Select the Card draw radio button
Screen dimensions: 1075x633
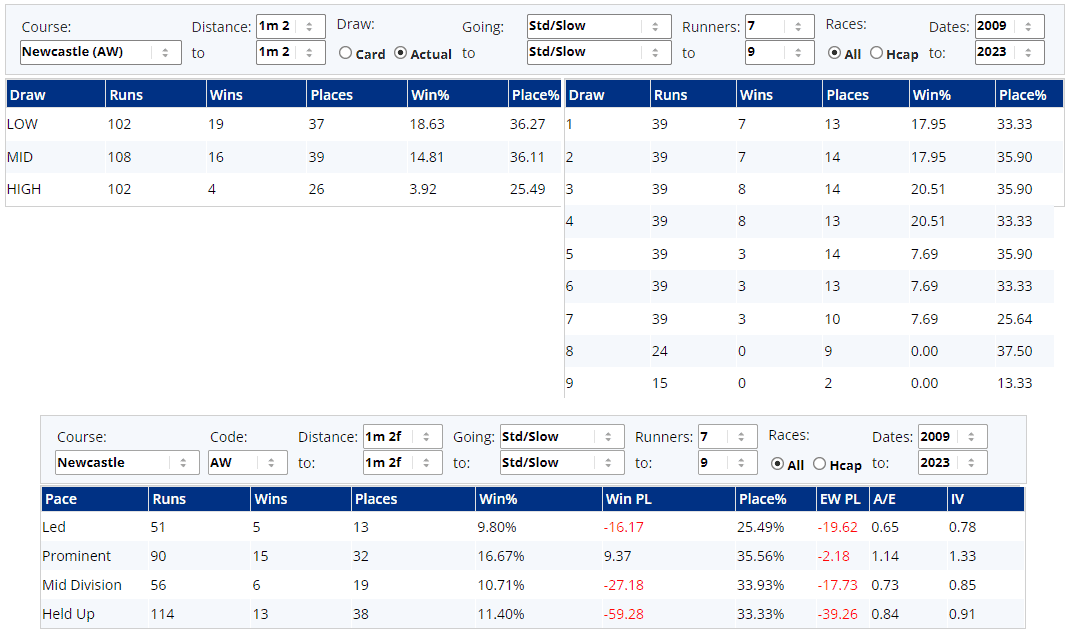346,54
